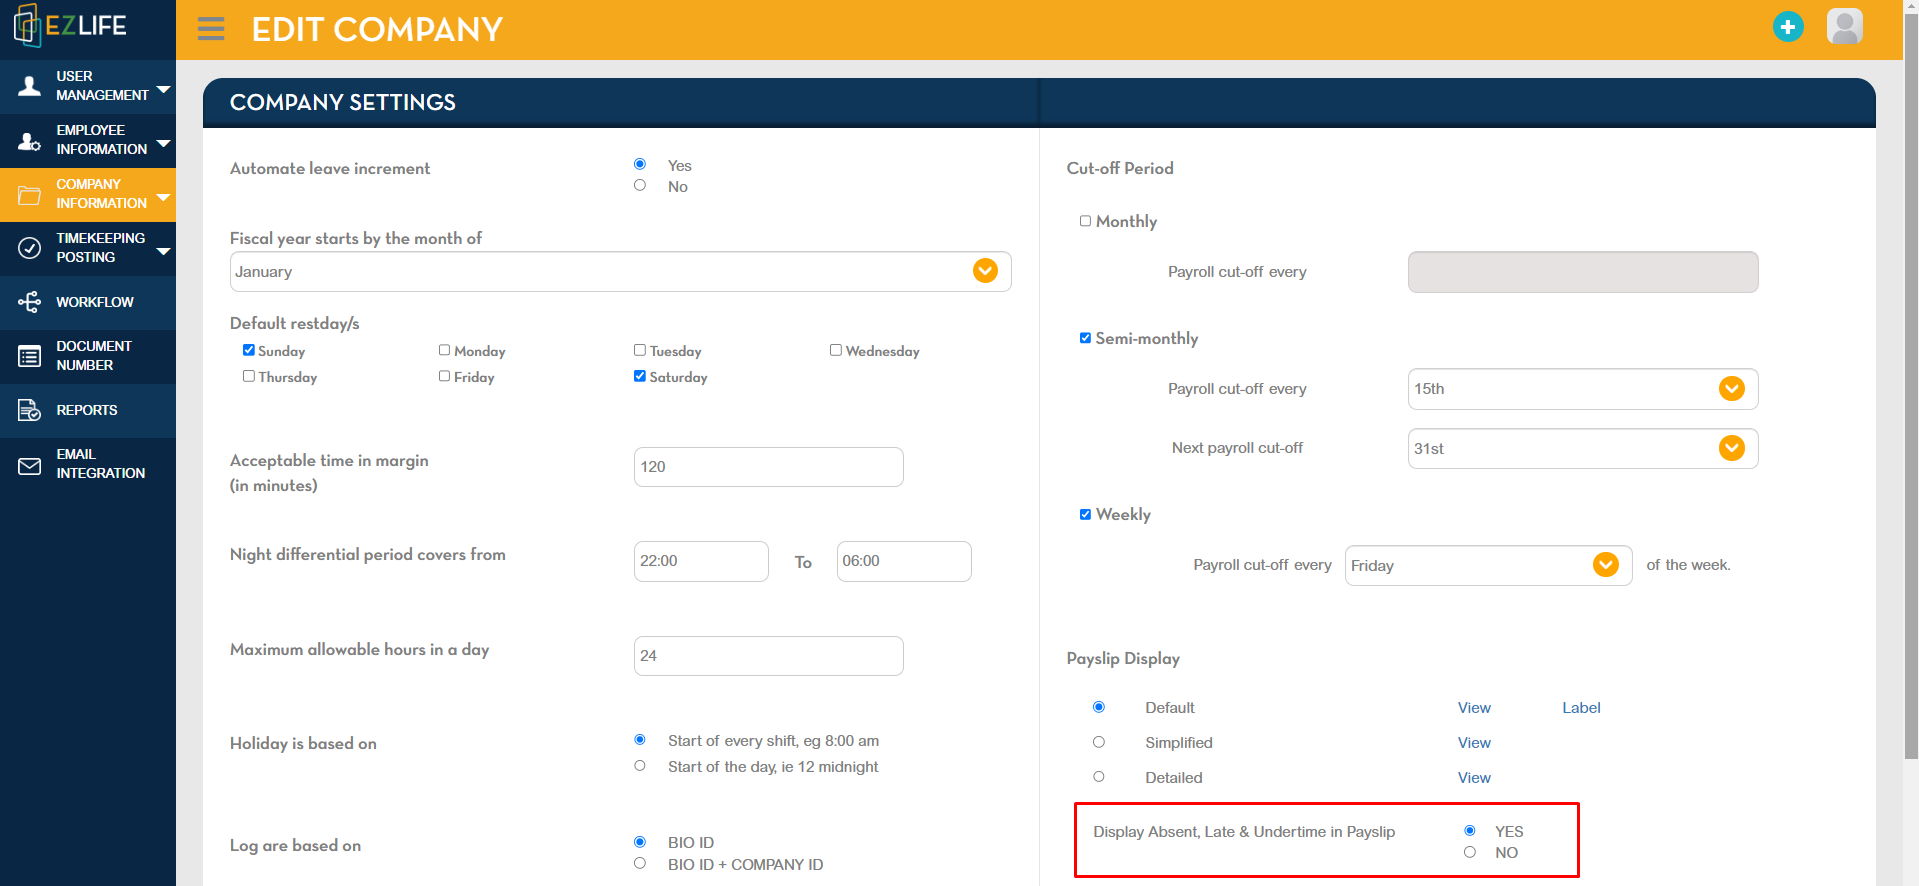Image resolution: width=1919 pixels, height=886 pixels.
Task: Select Default payslip display
Action: tap(1099, 707)
